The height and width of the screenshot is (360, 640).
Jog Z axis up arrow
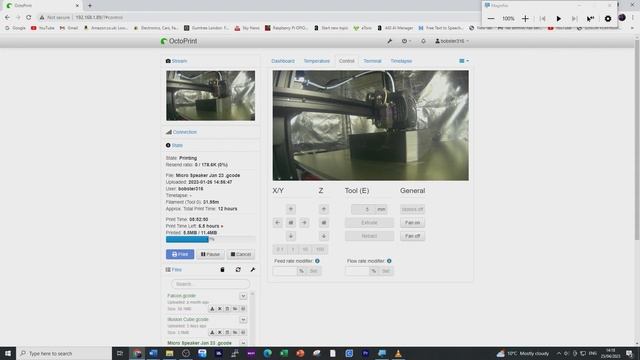(324, 209)
